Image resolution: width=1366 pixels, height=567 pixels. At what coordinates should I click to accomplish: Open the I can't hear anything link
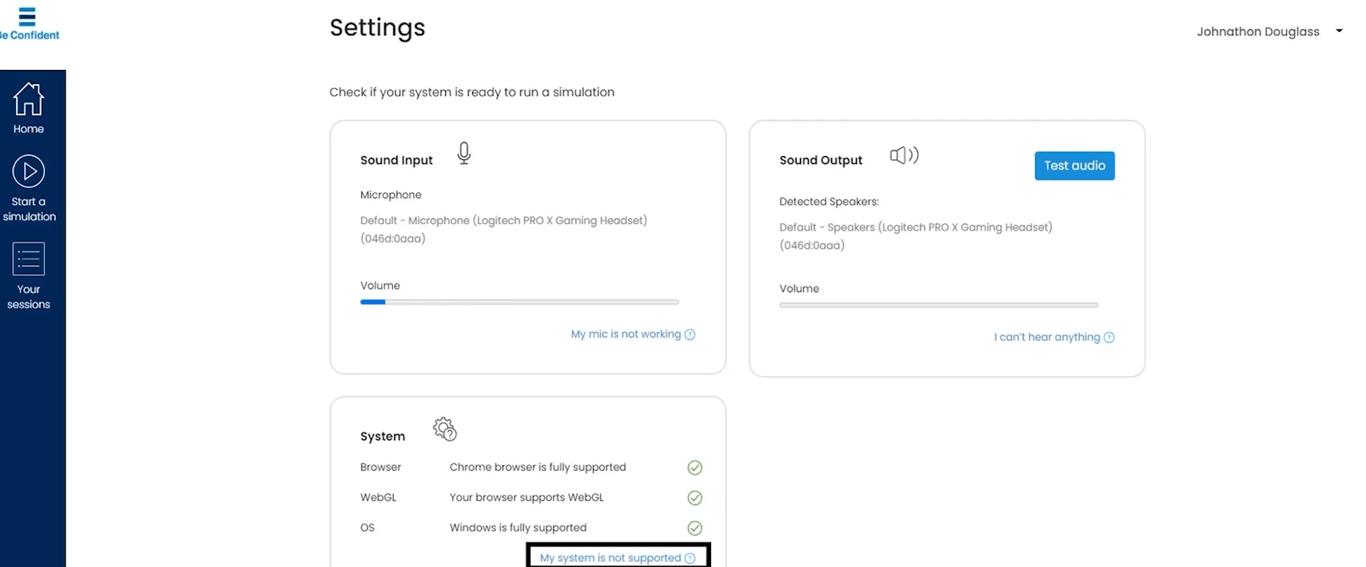(1046, 337)
